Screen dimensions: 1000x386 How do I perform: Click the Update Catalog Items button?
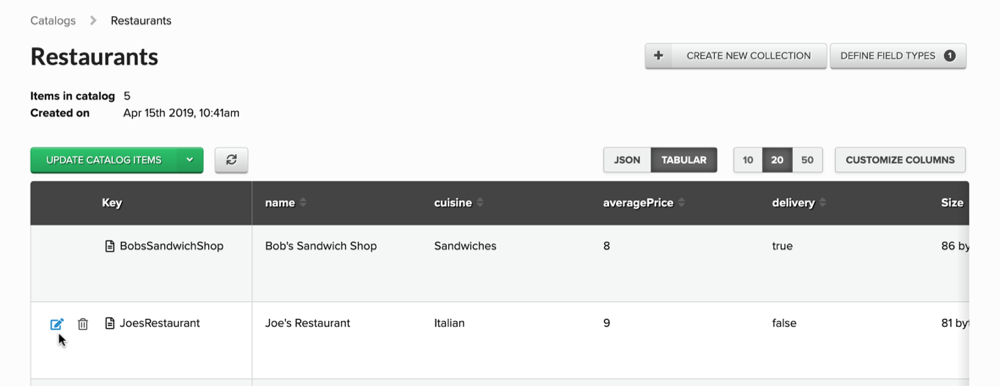(104, 160)
